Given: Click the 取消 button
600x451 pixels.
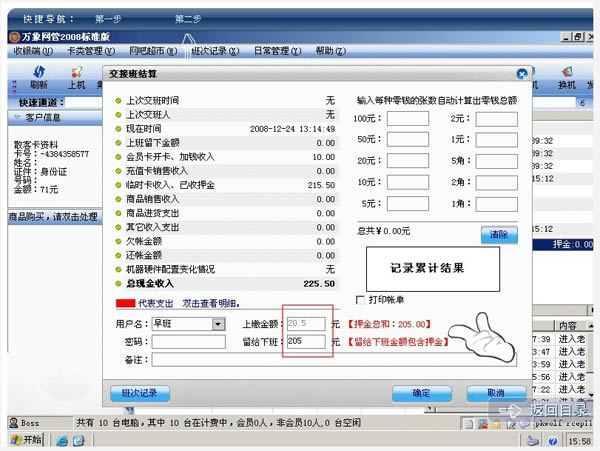Looking at the screenshot, I should 496,393.
